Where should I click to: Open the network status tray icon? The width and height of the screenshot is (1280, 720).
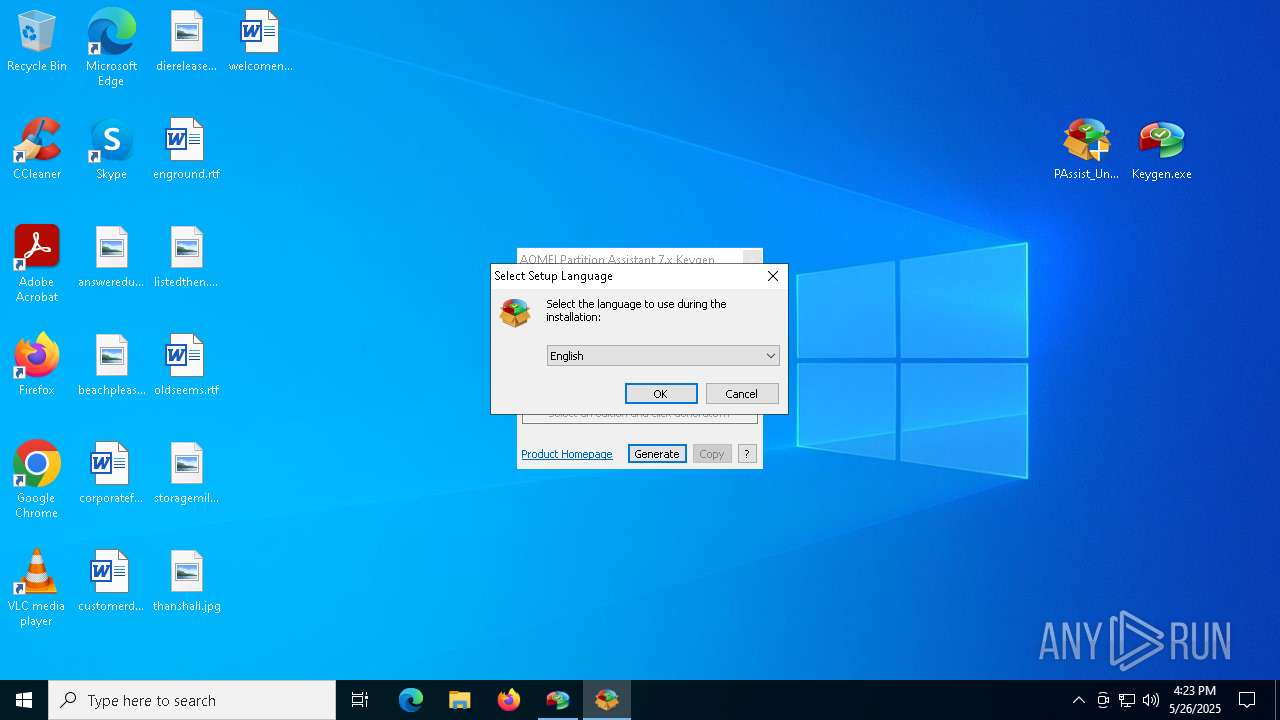(x=1127, y=700)
